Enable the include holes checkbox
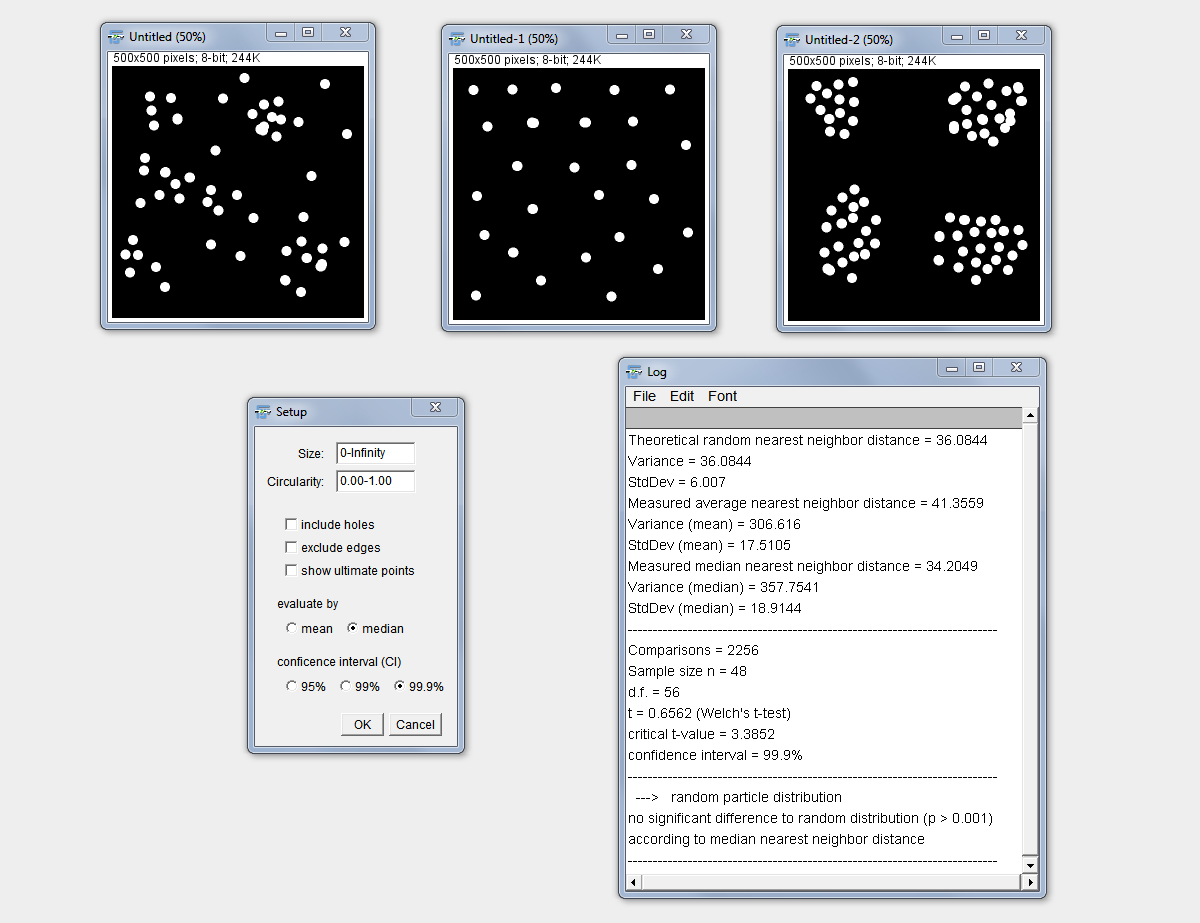The image size is (1200, 923). (x=291, y=524)
